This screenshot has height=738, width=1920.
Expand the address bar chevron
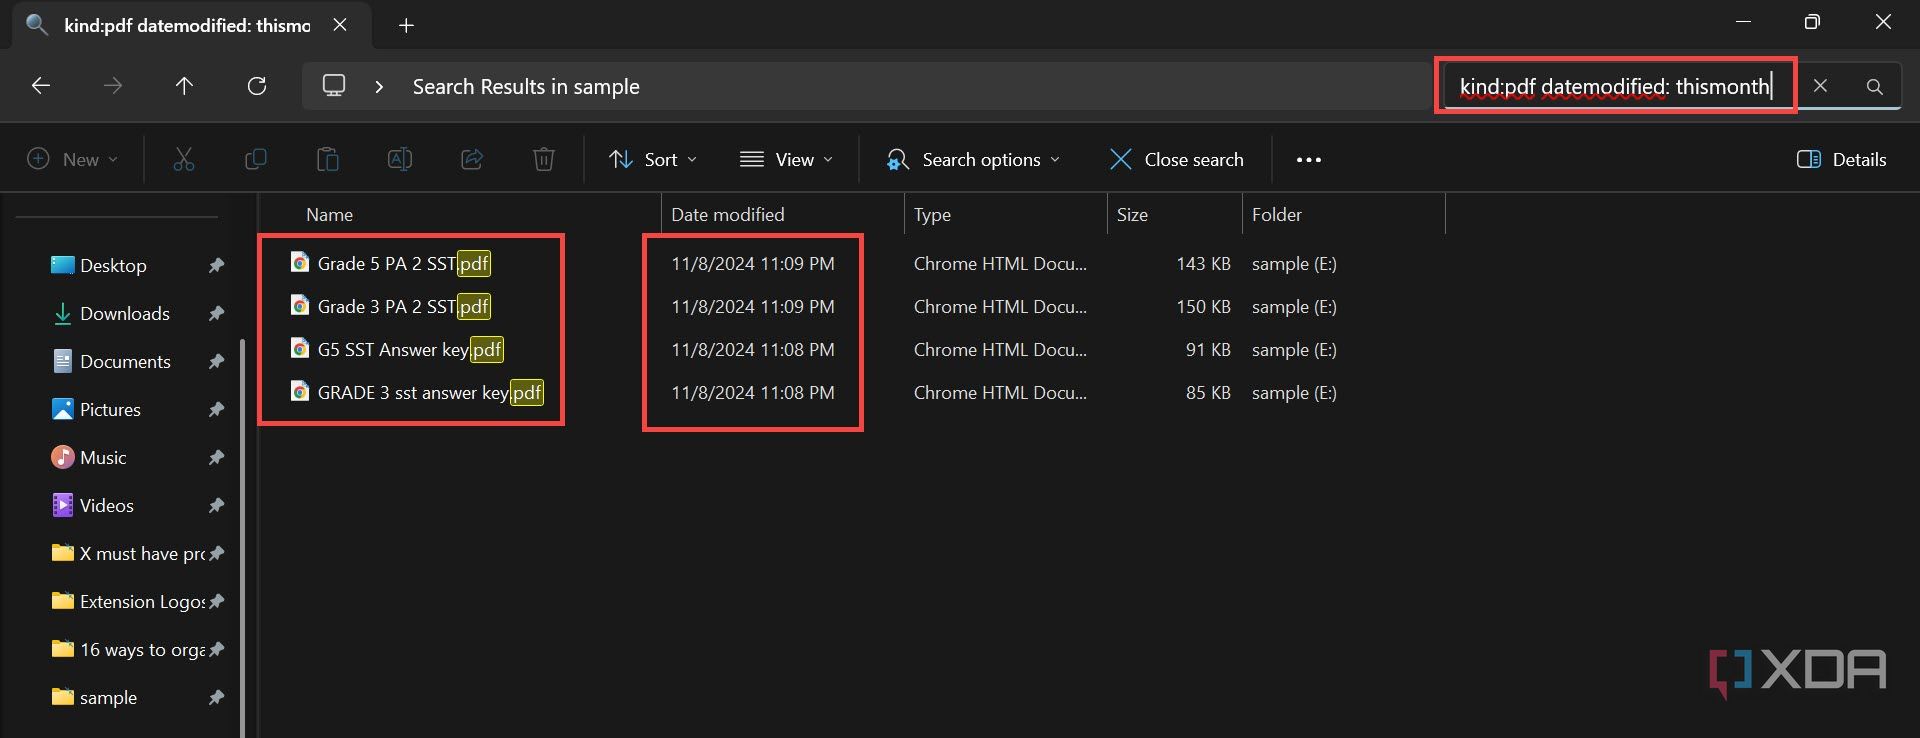(379, 86)
